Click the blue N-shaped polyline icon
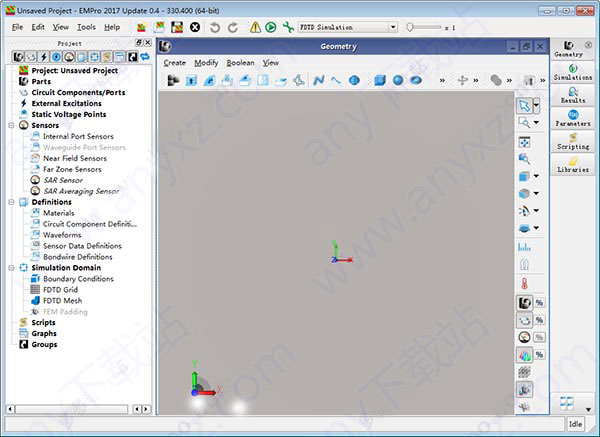600x437 pixels. [318, 80]
